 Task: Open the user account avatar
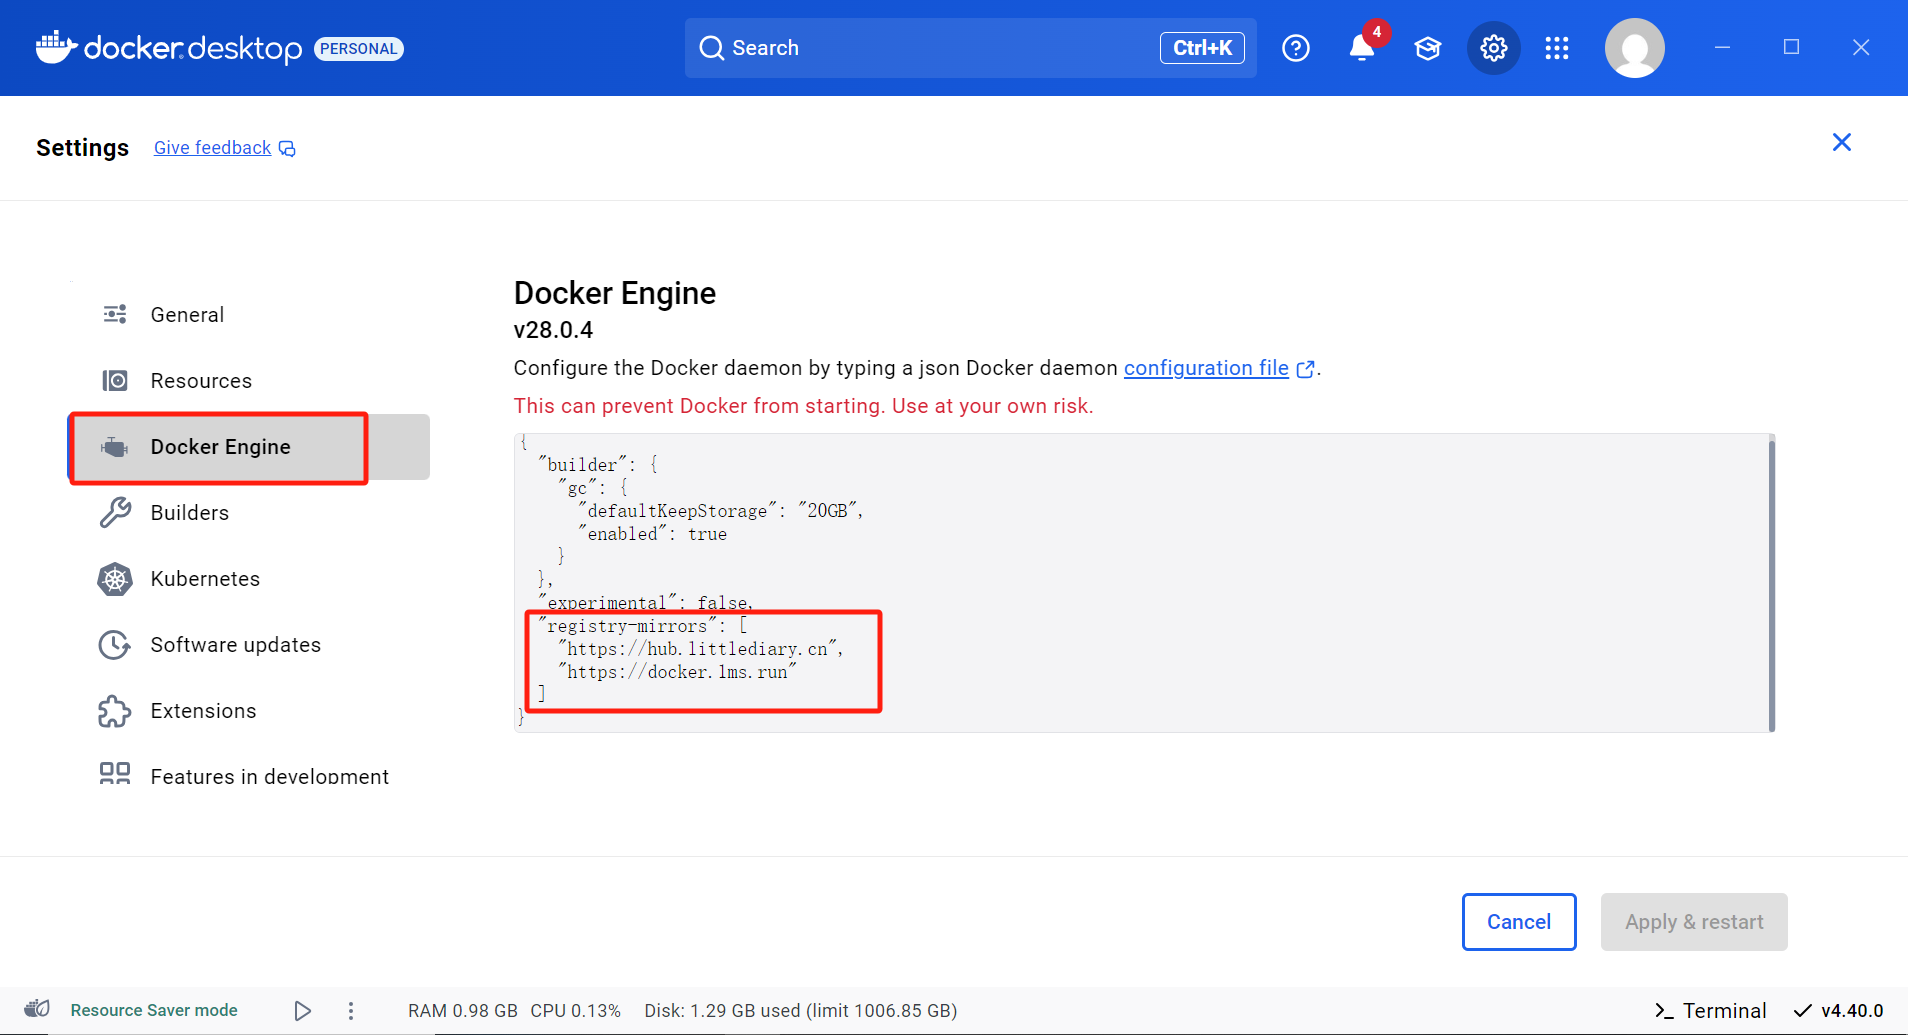tap(1635, 48)
